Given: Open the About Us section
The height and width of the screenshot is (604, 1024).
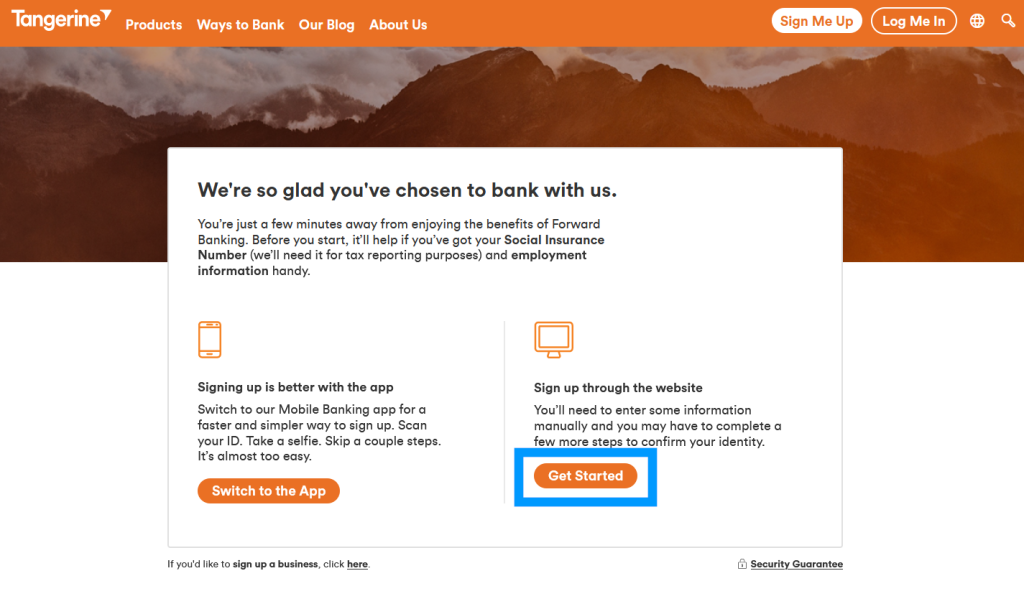Looking at the screenshot, I should [398, 25].
